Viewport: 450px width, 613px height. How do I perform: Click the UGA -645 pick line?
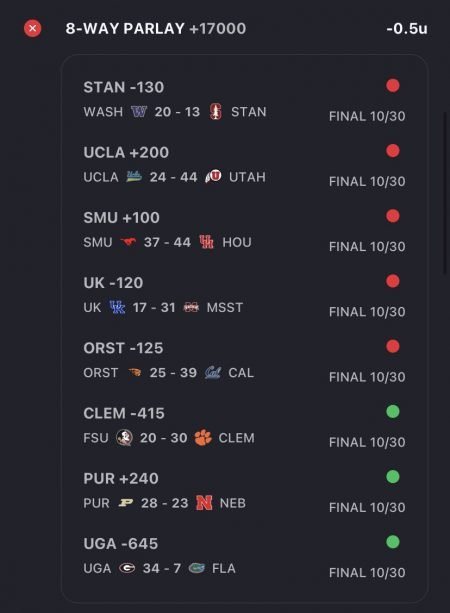(120, 544)
